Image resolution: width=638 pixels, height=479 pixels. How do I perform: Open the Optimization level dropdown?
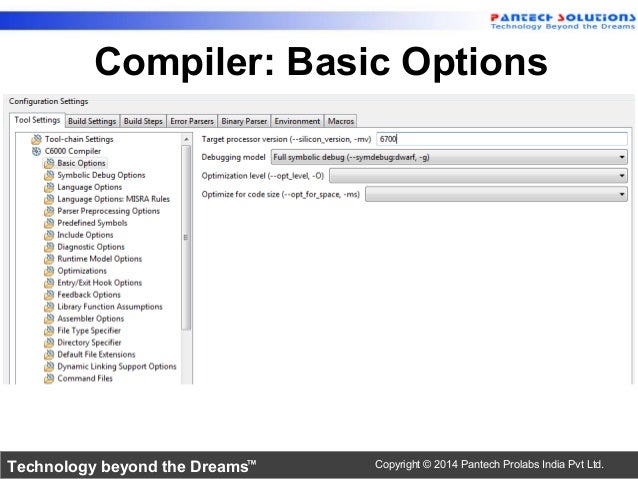pyautogui.click(x=478, y=176)
